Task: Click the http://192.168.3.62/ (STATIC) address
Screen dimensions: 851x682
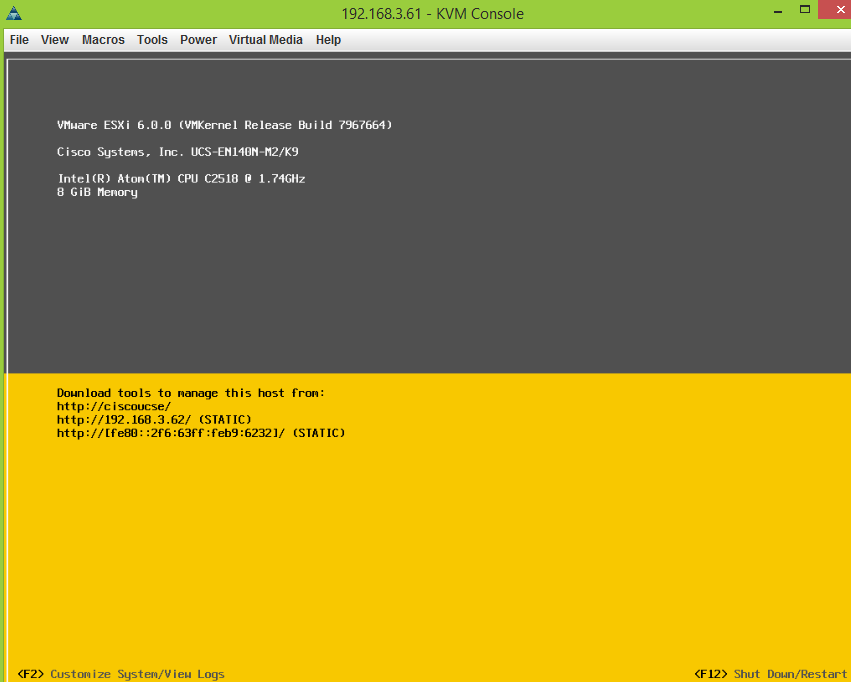Action: point(154,419)
